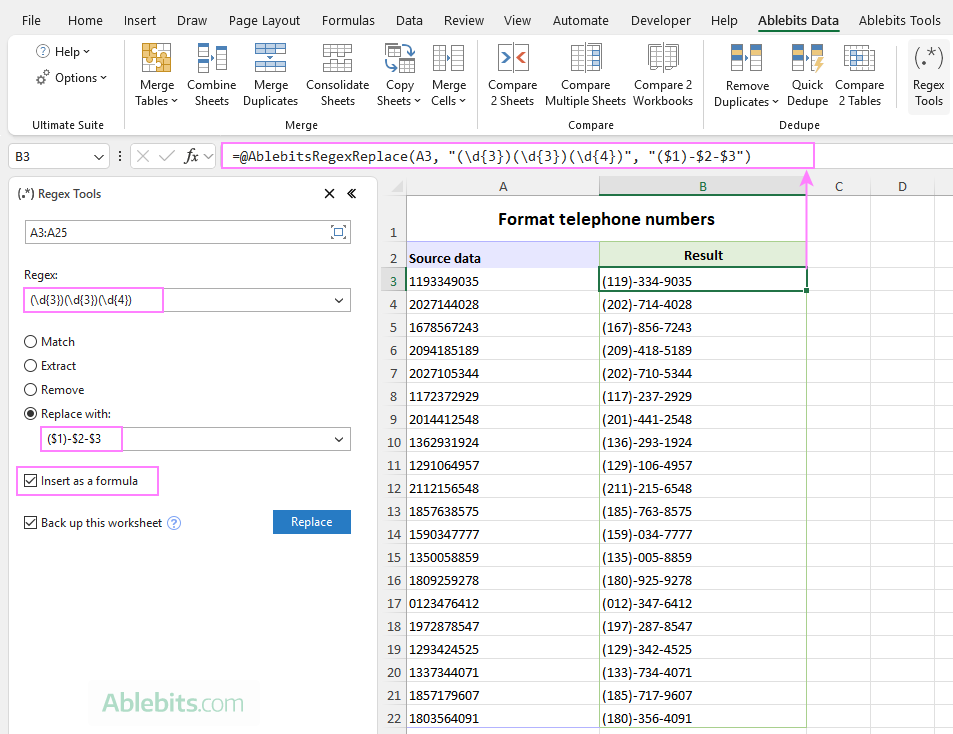Open the Merge Tables tool
Screen dimensions: 953x734
pyautogui.click(x=156, y=75)
